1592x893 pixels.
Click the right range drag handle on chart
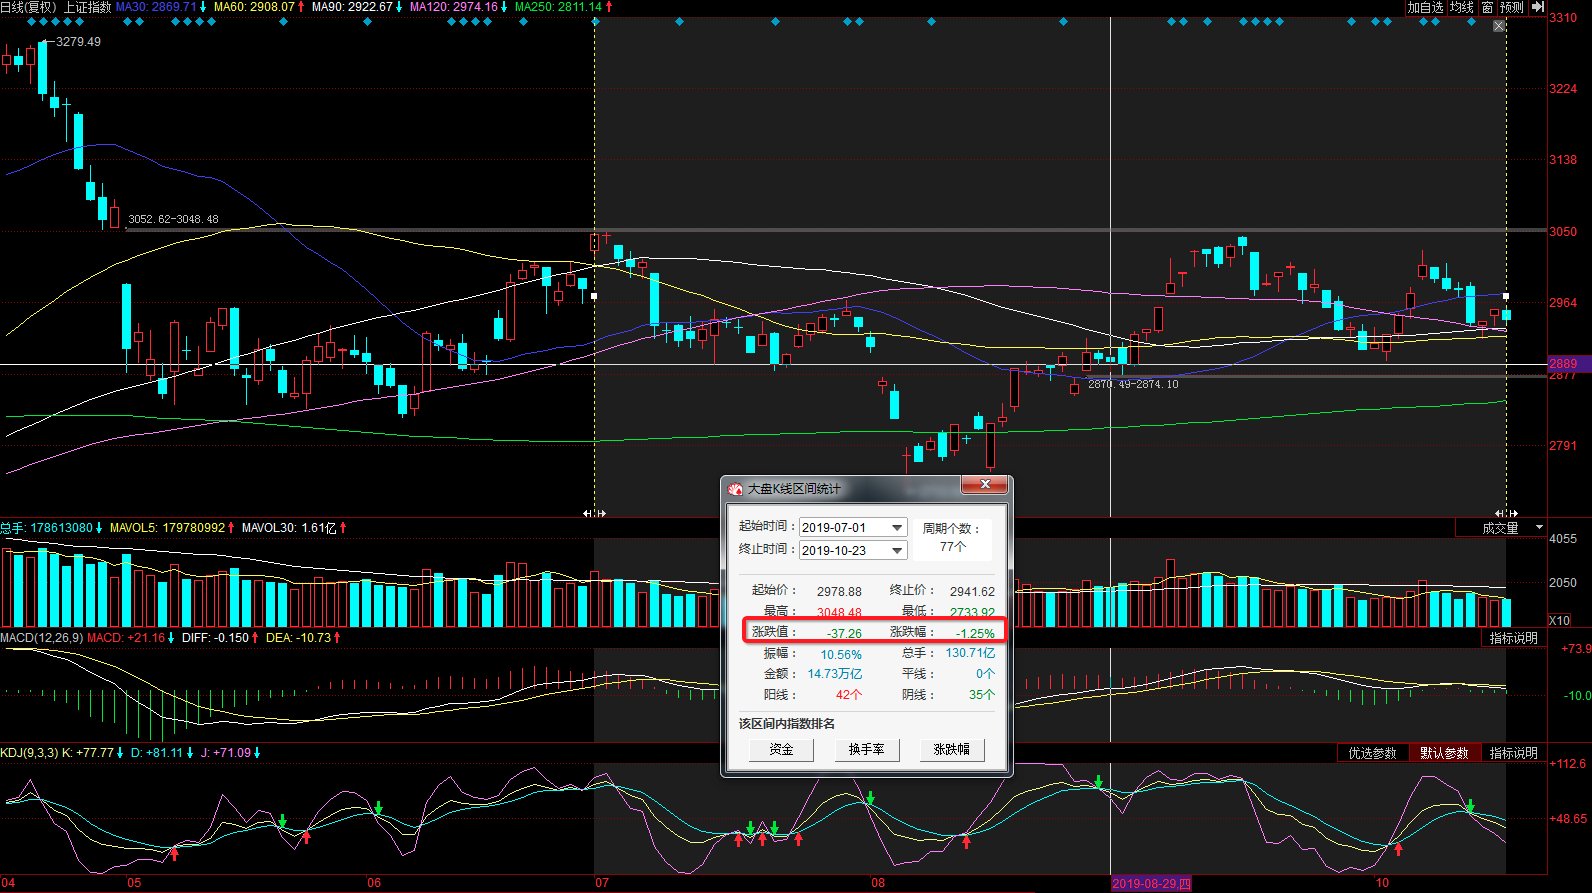(x=1506, y=513)
